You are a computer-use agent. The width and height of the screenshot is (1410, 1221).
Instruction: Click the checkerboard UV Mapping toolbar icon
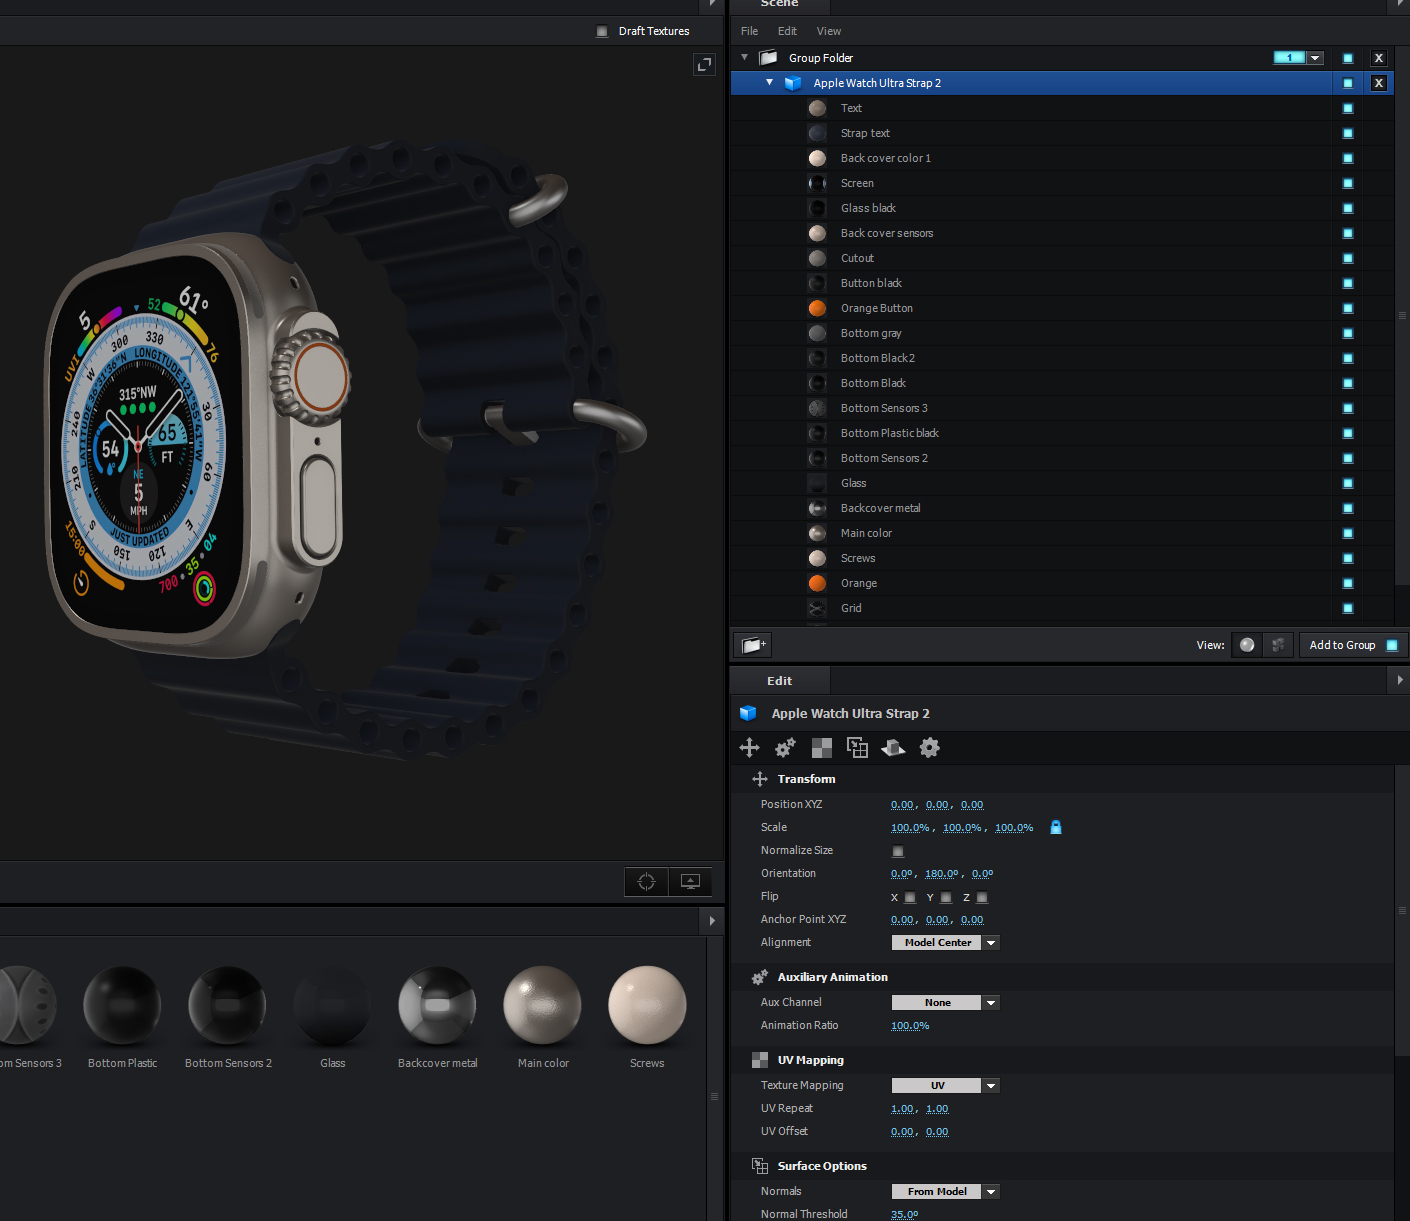[821, 747]
